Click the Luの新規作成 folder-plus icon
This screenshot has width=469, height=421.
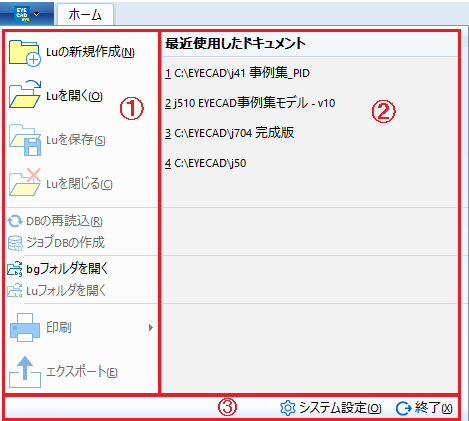tap(25, 53)
